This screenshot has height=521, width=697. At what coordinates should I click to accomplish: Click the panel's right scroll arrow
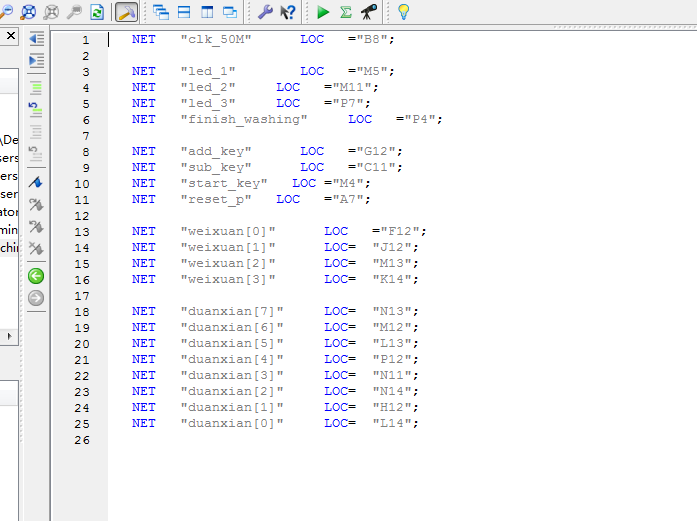coord(12,338)
